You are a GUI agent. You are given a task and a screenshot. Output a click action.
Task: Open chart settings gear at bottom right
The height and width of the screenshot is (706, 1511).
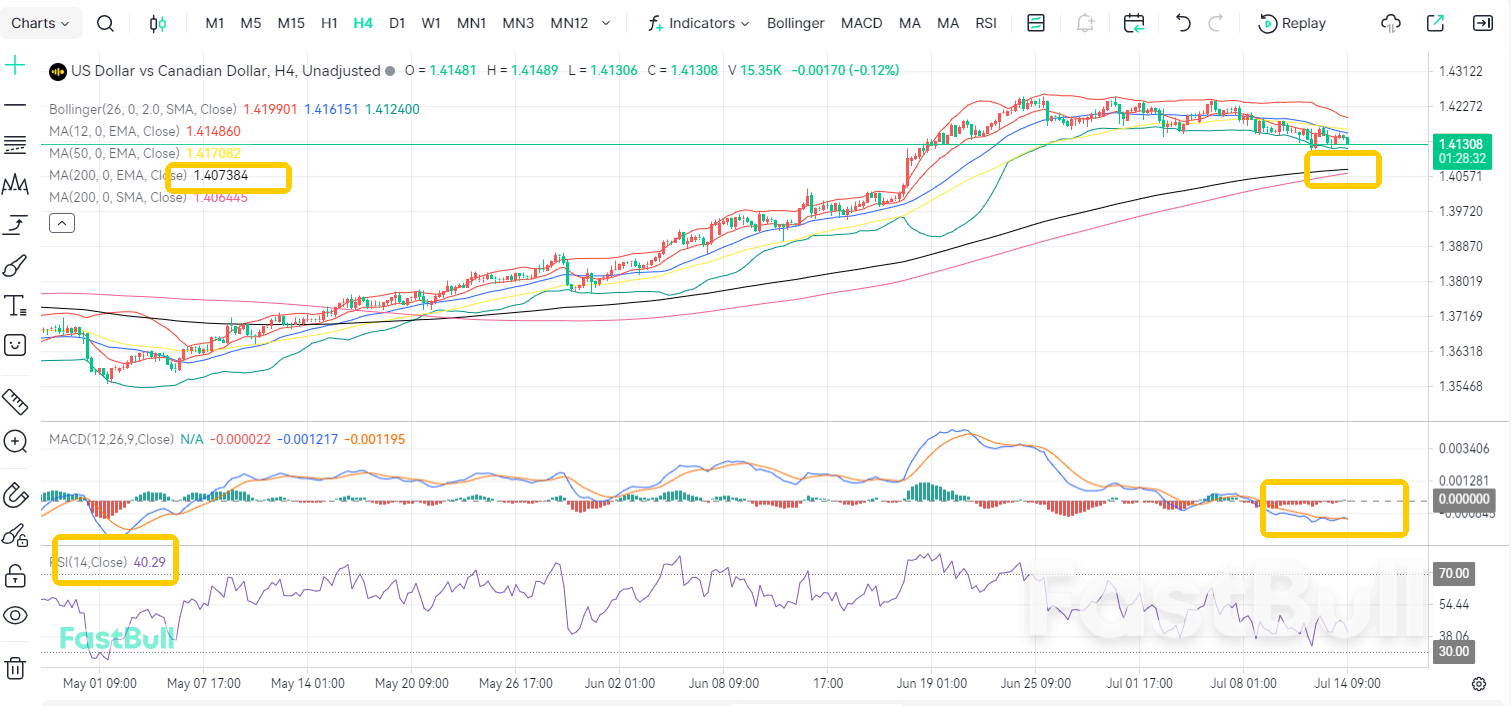pos(1478,684)
